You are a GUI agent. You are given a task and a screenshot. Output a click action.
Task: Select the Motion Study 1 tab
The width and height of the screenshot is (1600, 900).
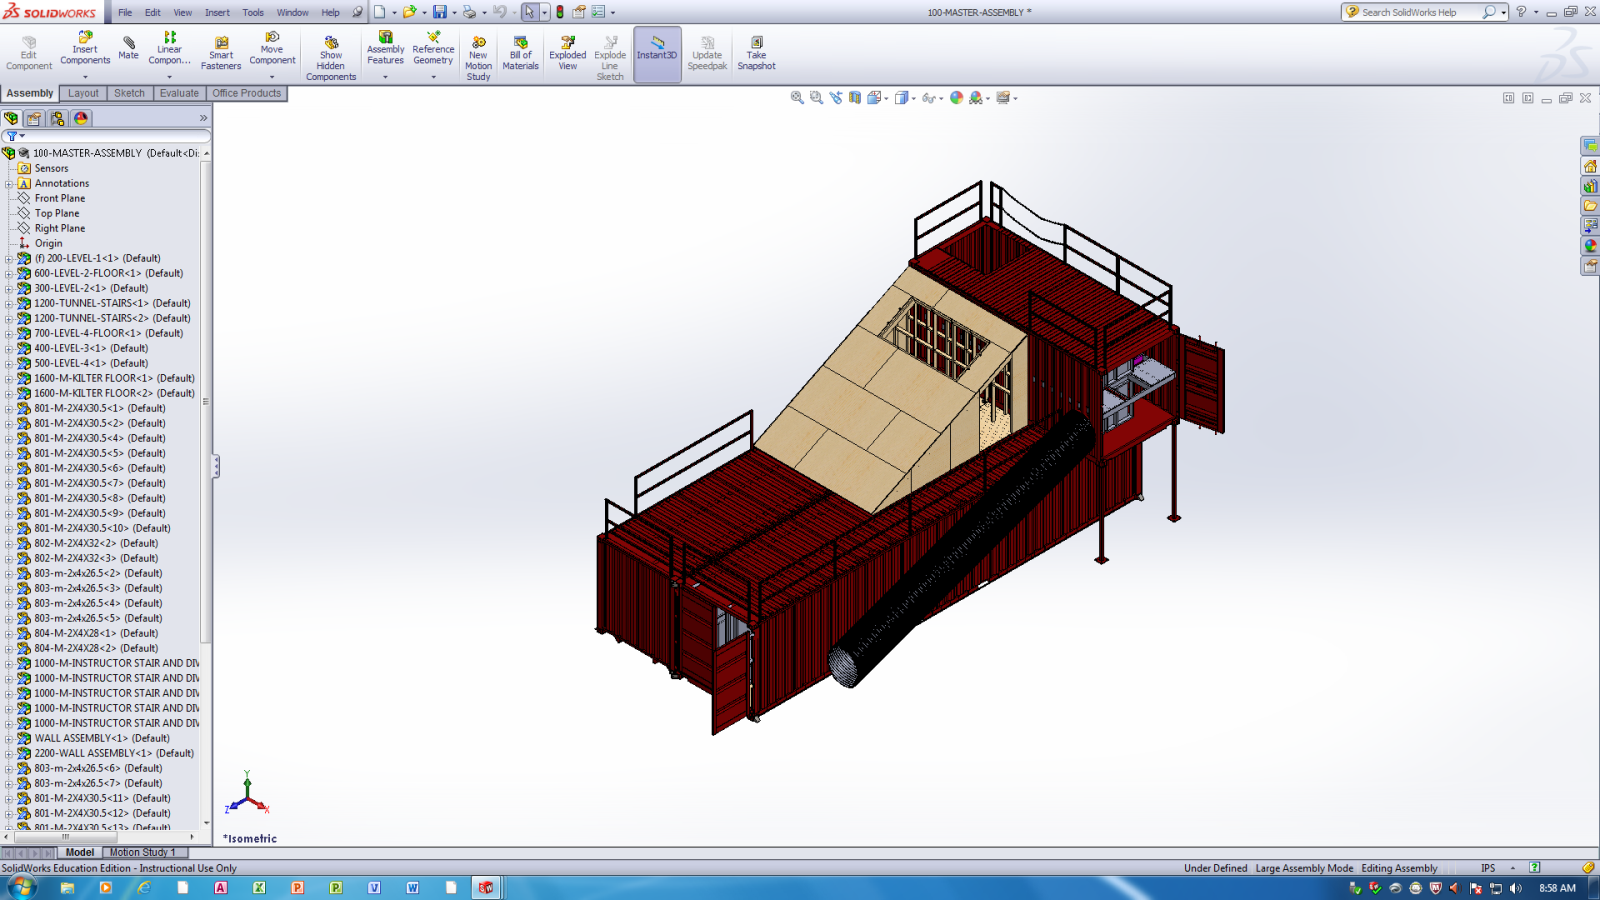click(142, 852)
